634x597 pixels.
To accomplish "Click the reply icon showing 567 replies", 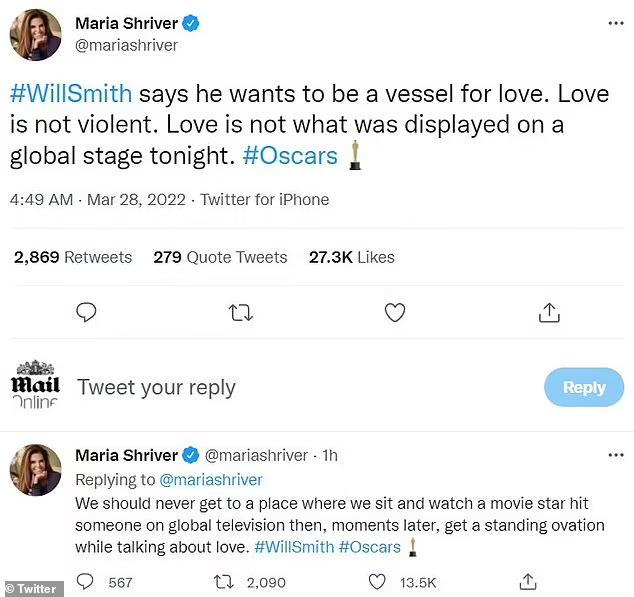I will point(87,581).
